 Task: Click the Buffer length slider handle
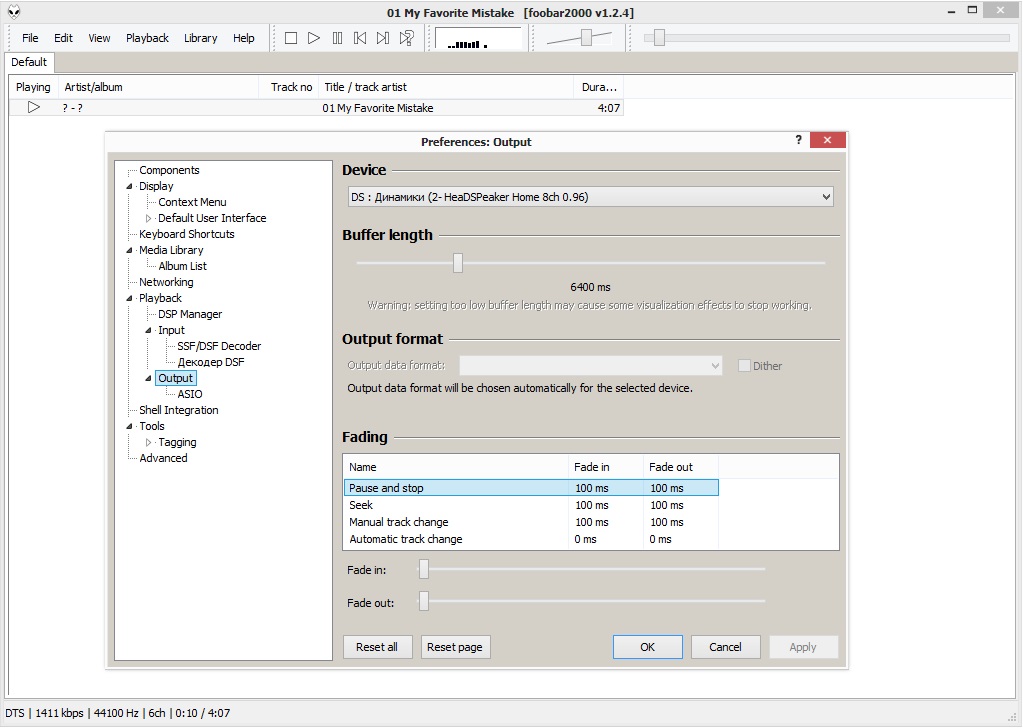click(x=458, y=263)
